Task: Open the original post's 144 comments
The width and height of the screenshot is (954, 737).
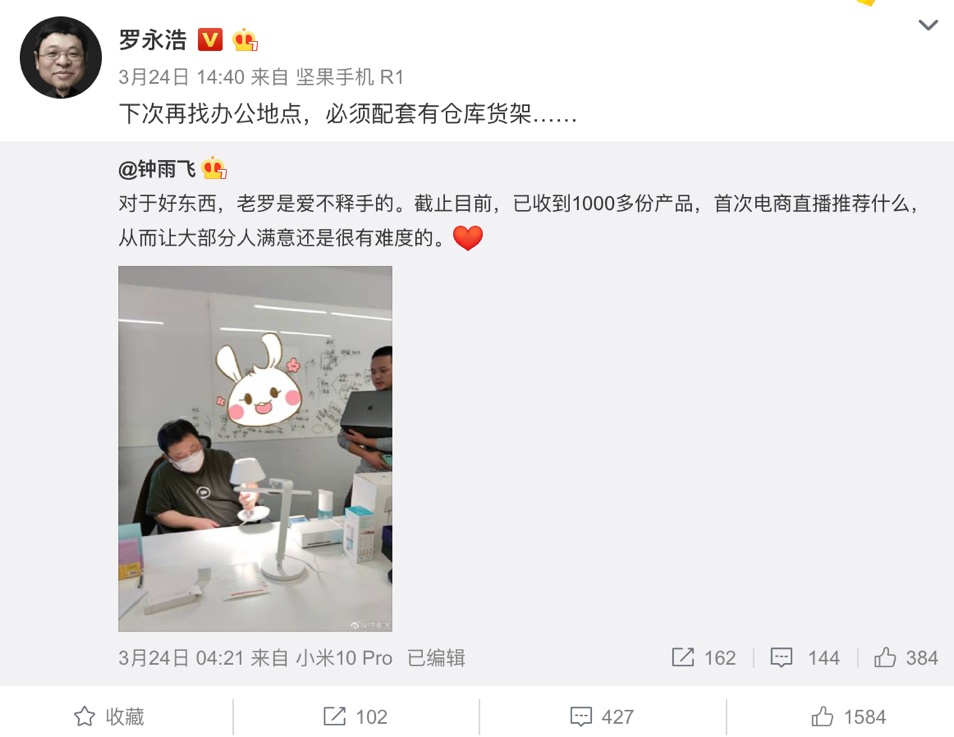Action: [805, 658]
